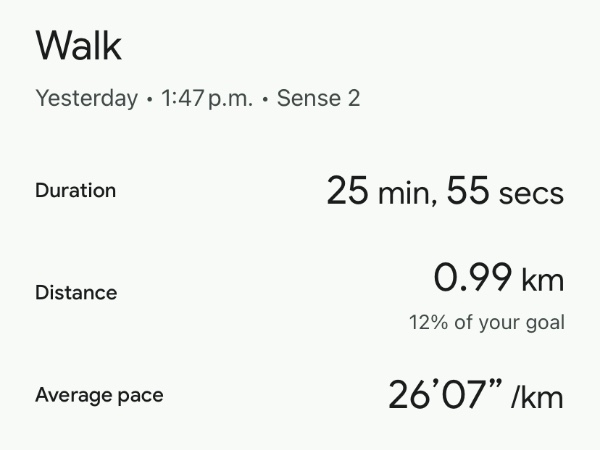
Task: Click the dot separator before Sense 2
Action: click(264, 100)
